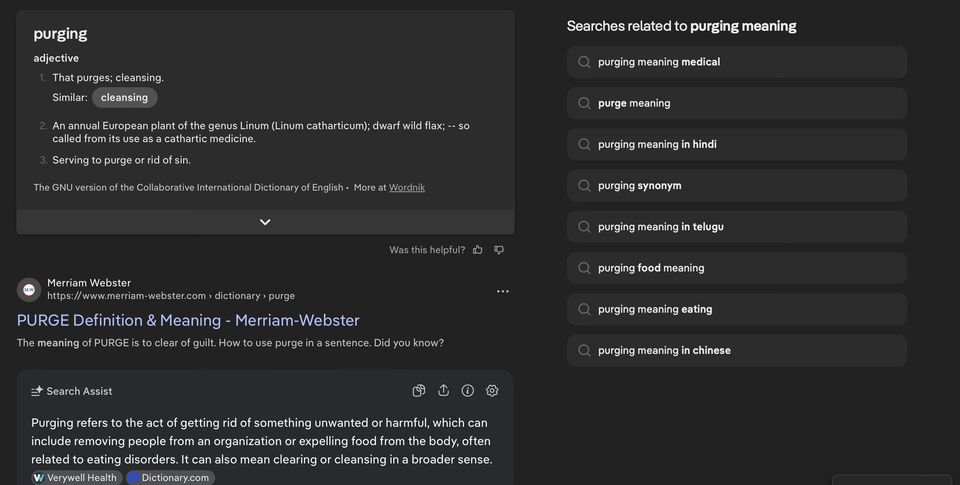Click the 'purging' definition heading
Viewport: 960px width, 485px height.
(60, 34)
